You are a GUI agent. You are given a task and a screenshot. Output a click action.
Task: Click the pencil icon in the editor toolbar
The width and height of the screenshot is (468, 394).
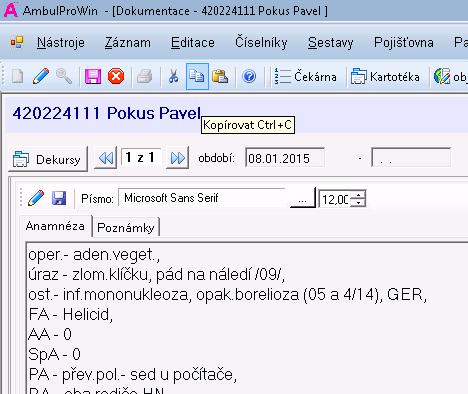[x=36, y=198]
